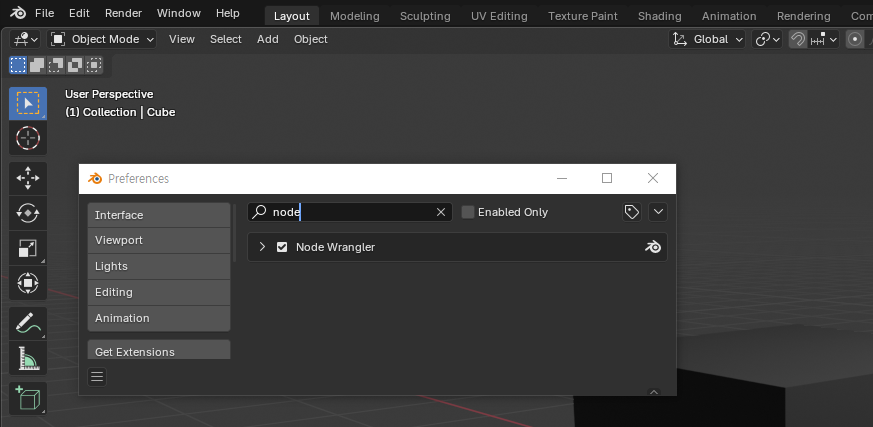
Task: Toggle proportional editing
Action: tap(855, 40)
